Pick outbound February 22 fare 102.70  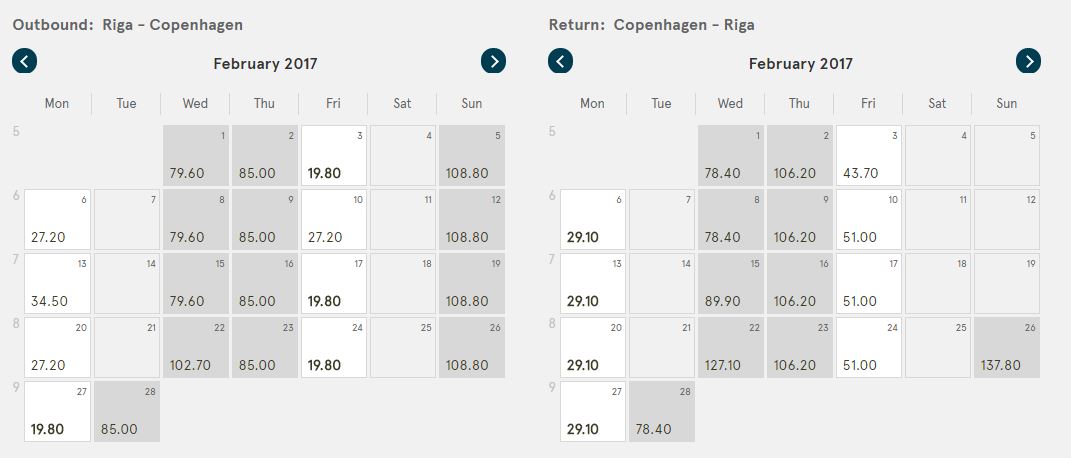[x=195, y=347]
